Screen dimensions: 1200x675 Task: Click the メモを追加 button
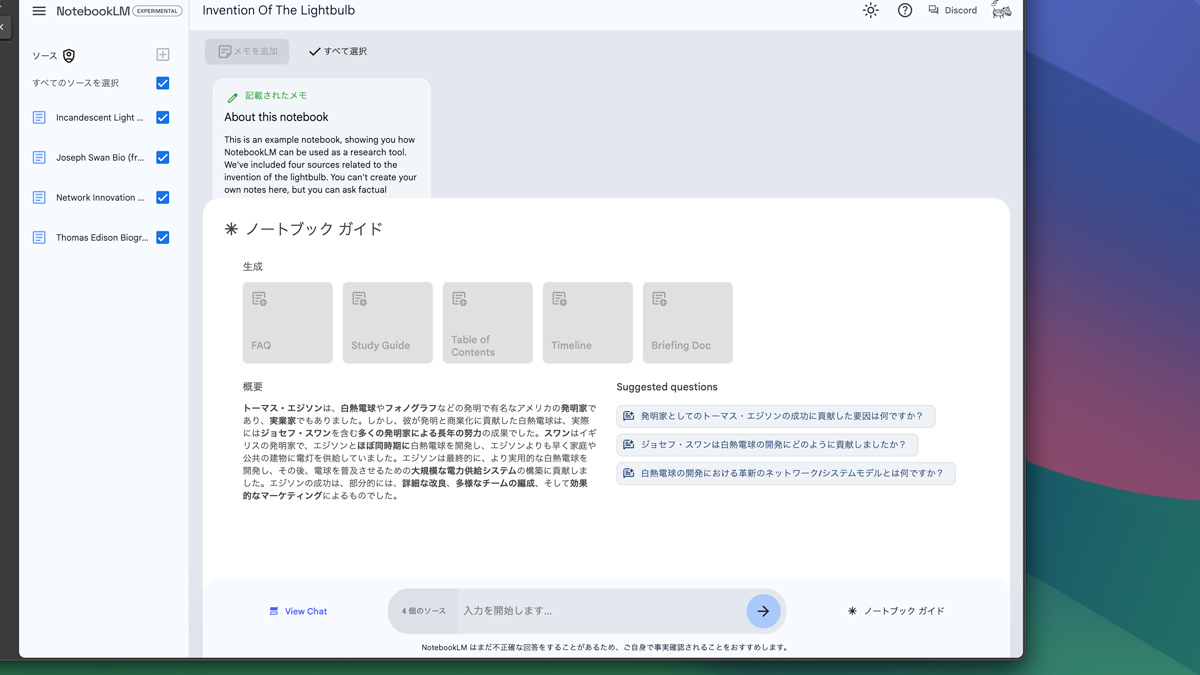pyautogui.click(x=247, y=51)
